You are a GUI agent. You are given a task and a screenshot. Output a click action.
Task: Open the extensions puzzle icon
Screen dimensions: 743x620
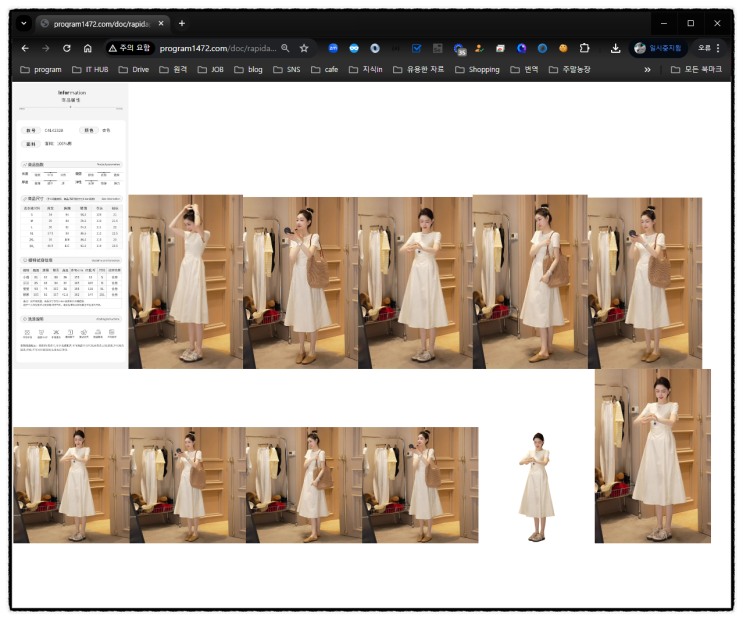(585, 48)
